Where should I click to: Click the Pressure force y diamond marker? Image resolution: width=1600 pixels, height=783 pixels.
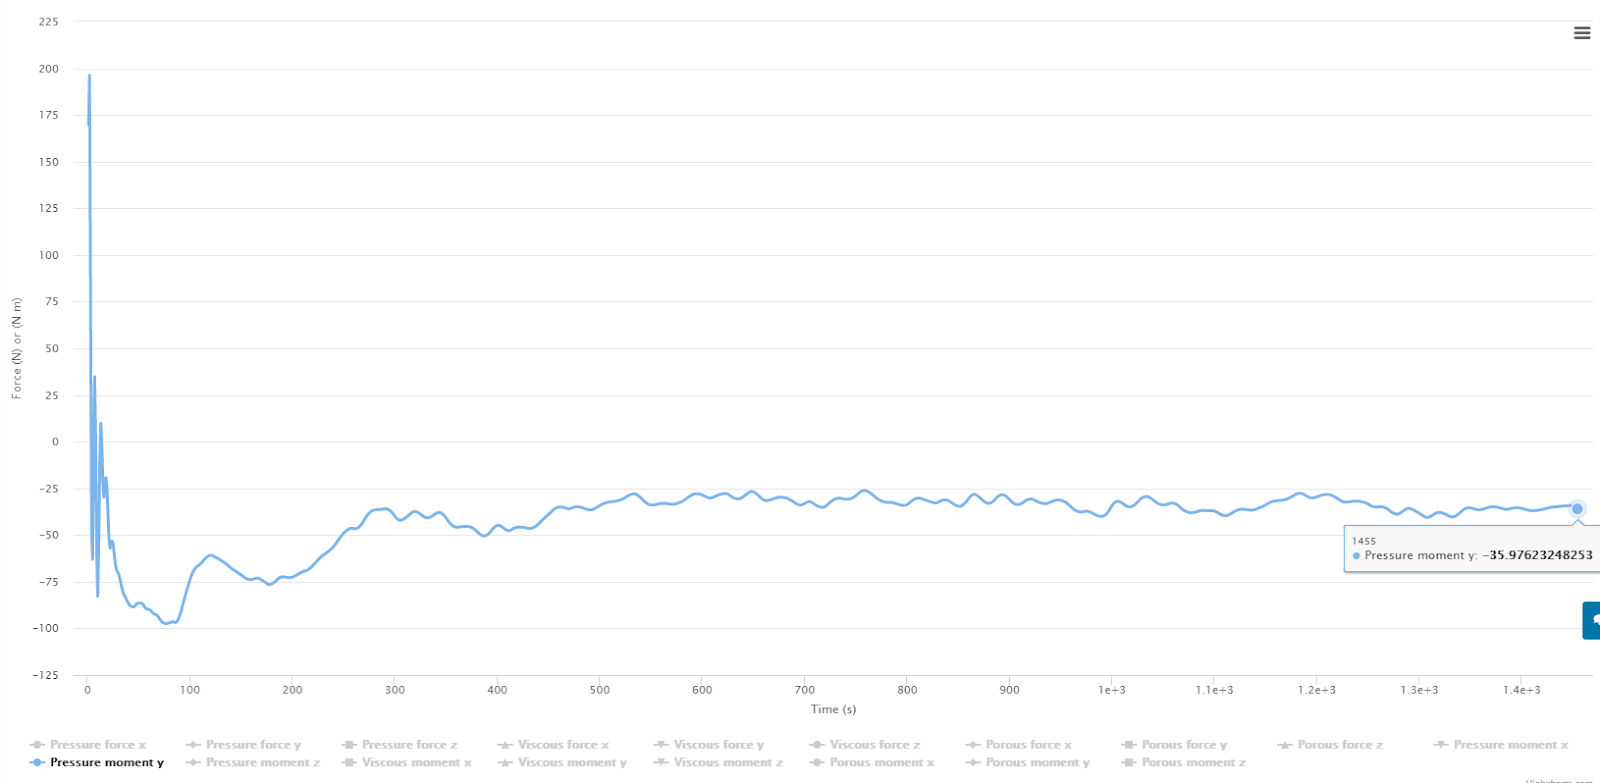(x=193, y=745)
